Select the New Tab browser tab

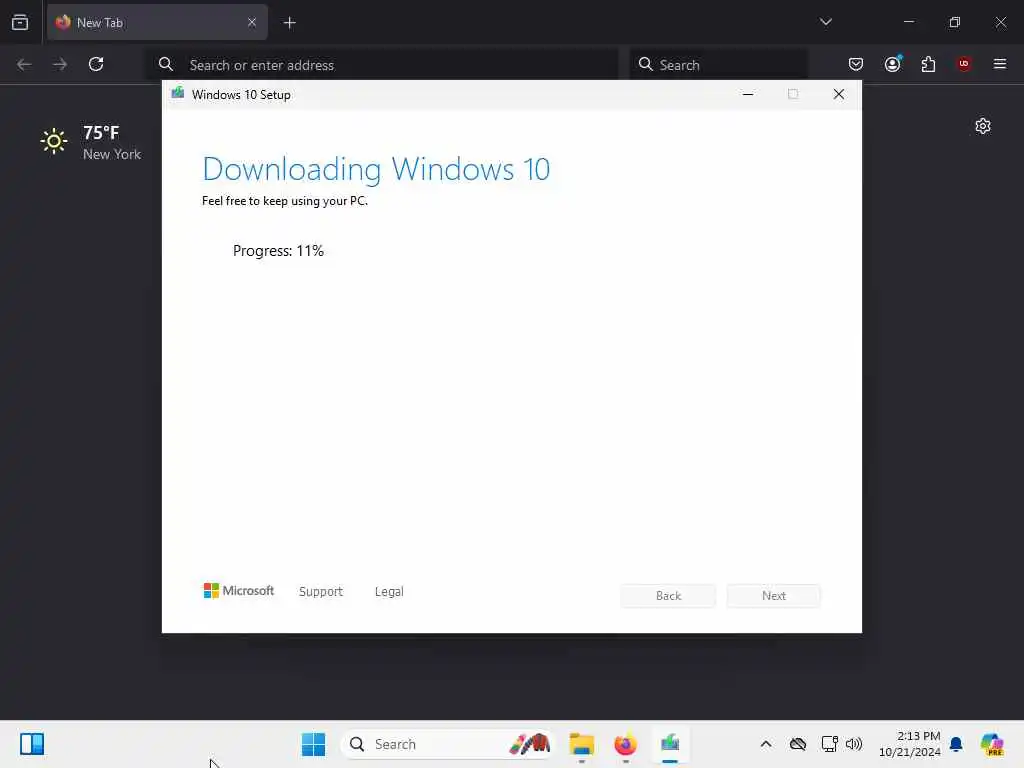coord(157,22)
